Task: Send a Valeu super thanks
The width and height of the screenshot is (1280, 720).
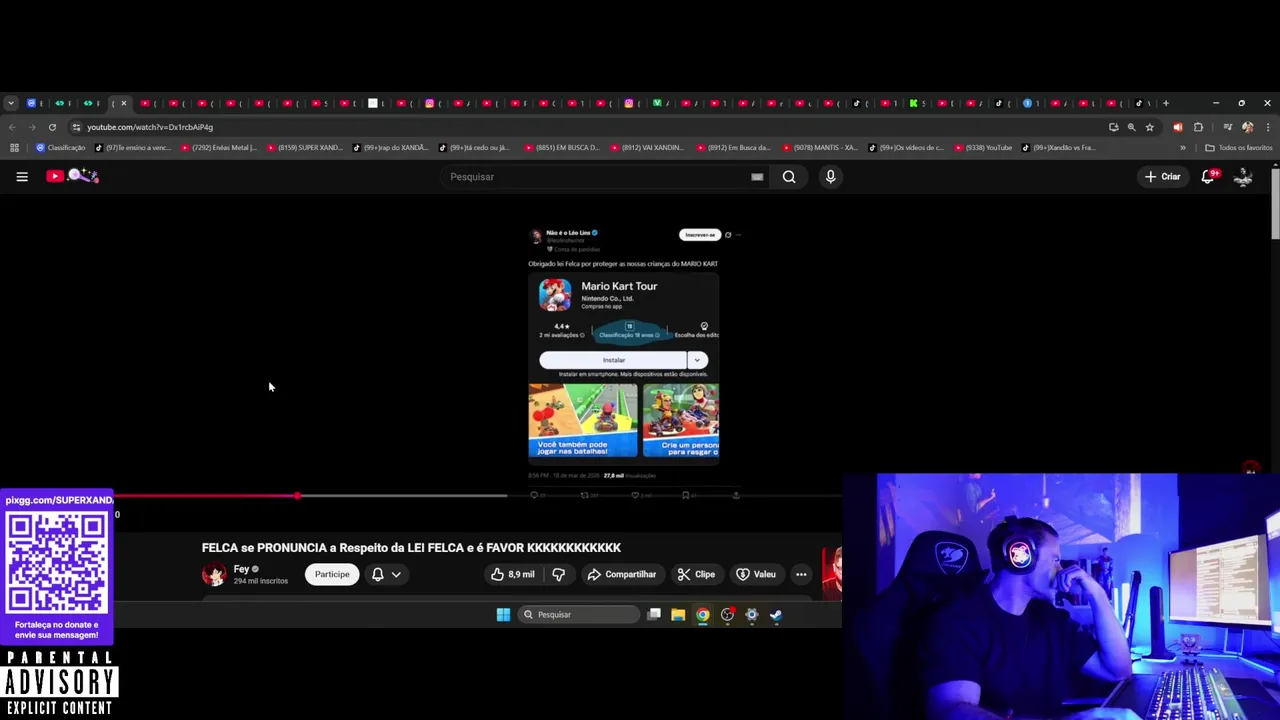Action: point(755,574)
